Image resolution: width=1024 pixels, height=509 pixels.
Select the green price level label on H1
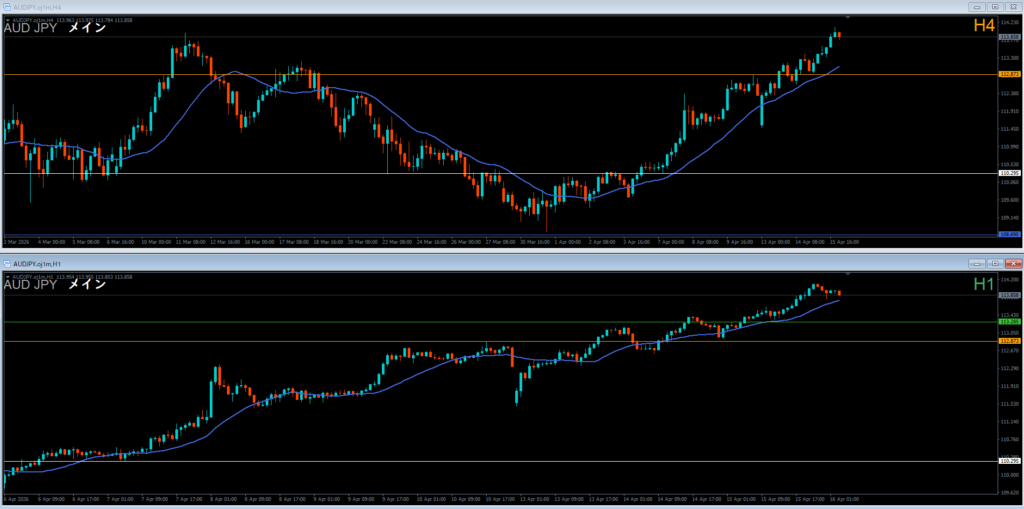click(1009, 322)
